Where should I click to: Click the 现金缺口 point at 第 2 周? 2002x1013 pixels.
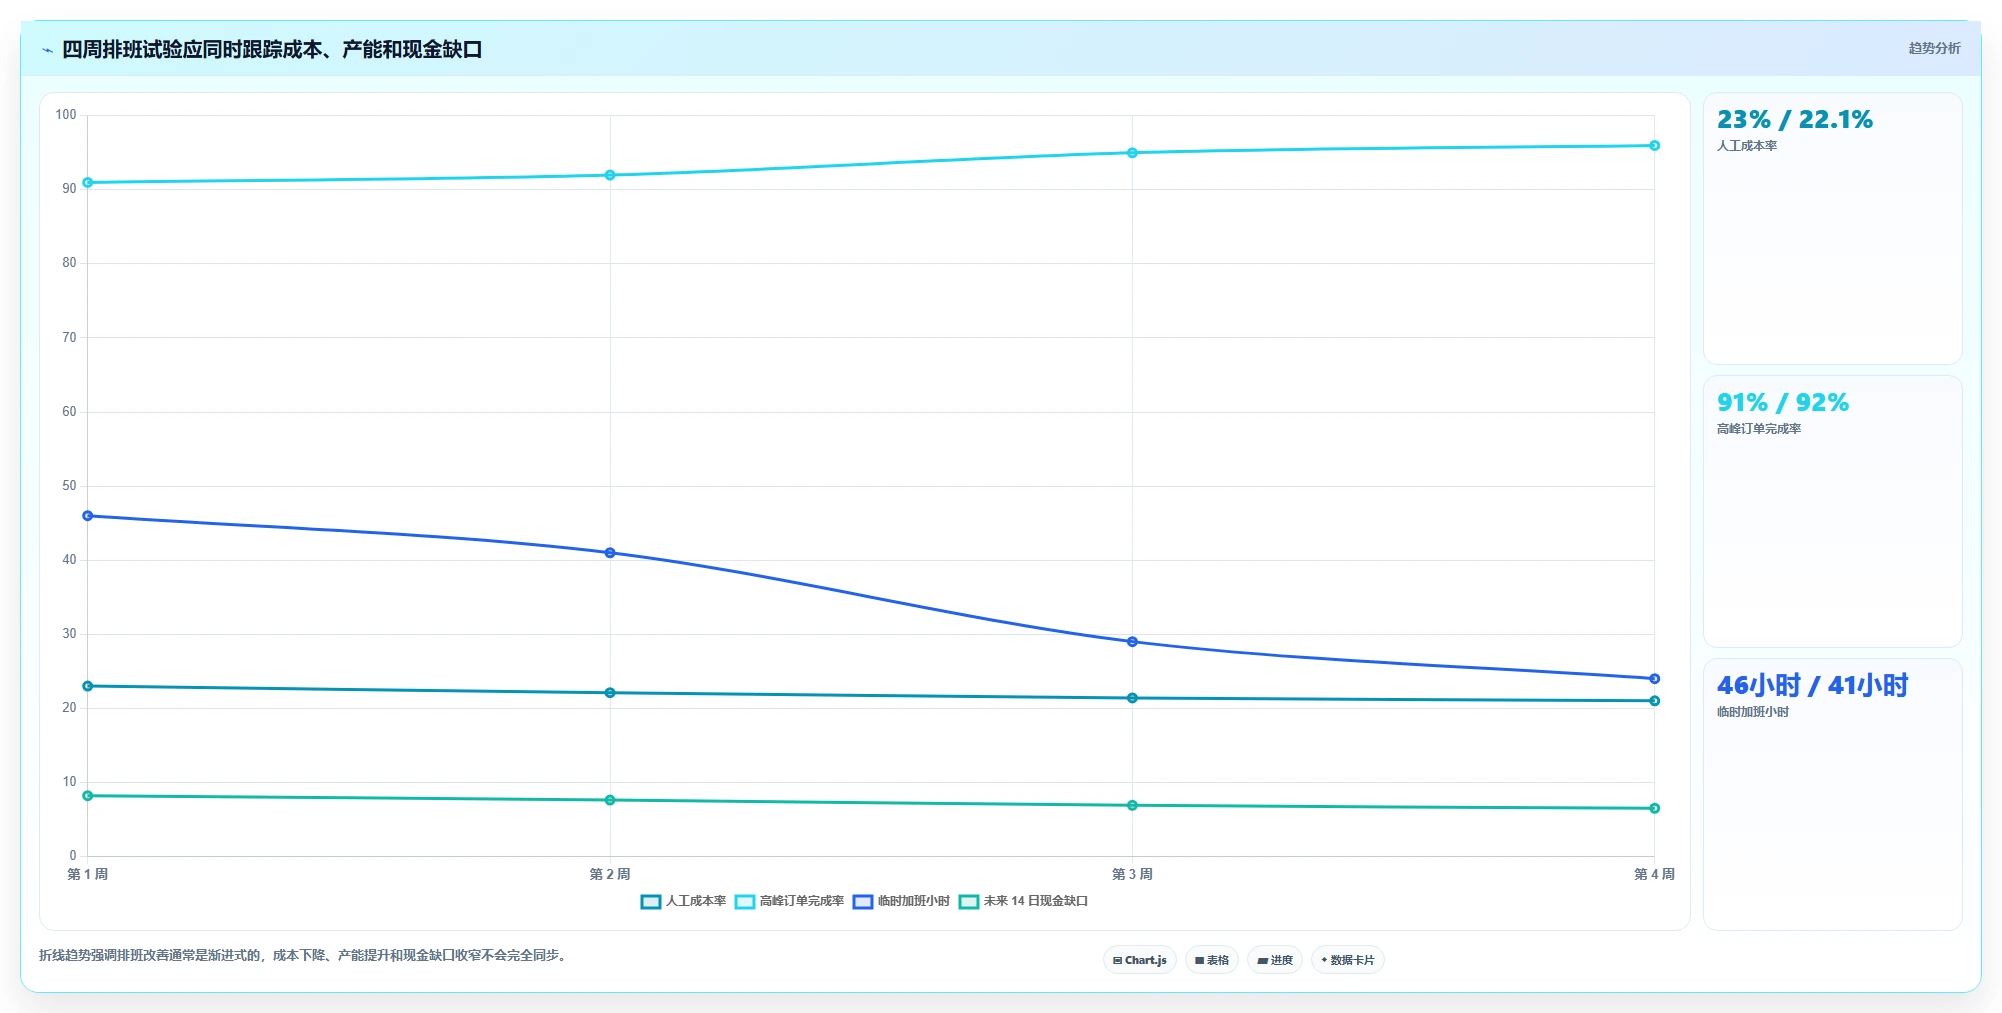[x=610, y=800]
